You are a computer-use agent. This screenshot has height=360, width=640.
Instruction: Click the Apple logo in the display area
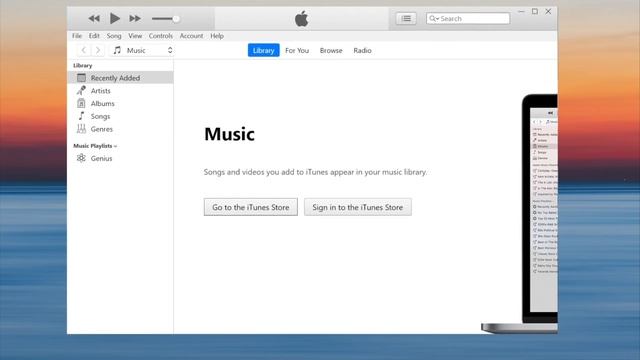point(302,19)
